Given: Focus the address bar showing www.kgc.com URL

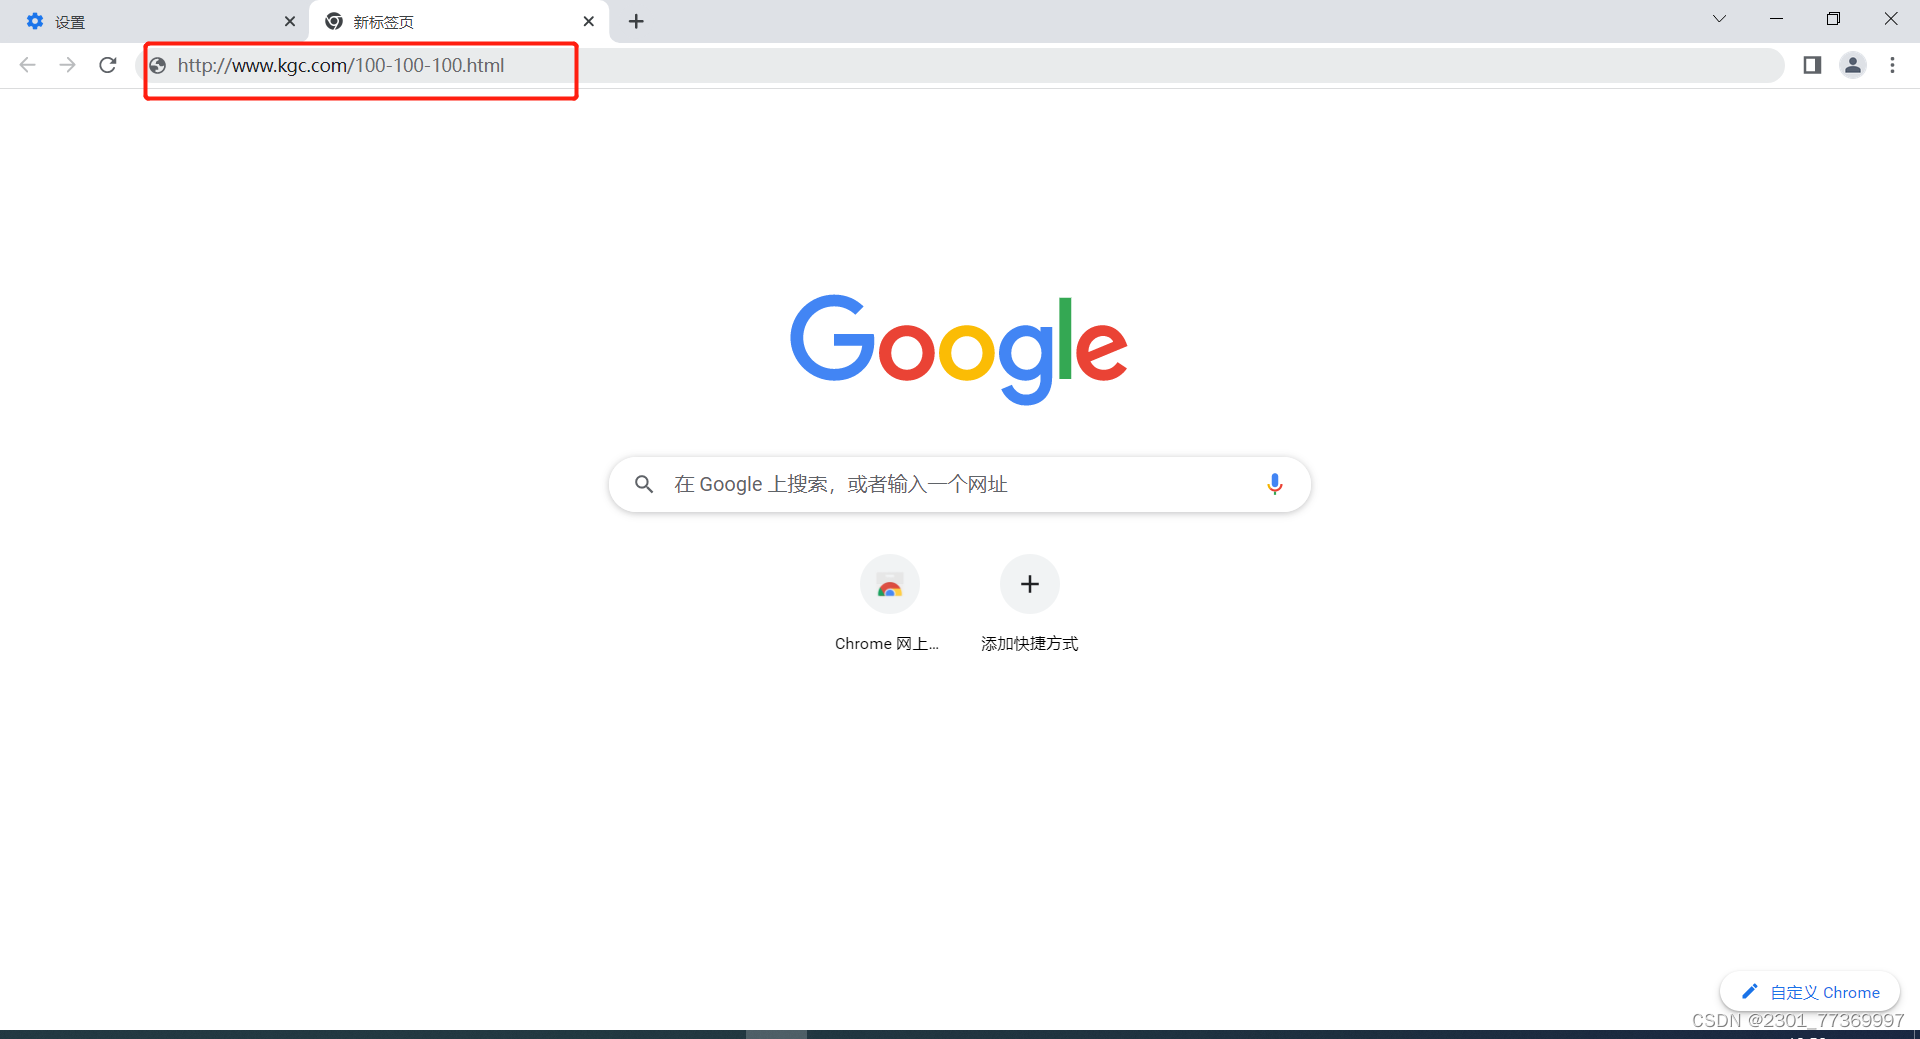Looking at the screenshot, I should [x=960, y=65].
